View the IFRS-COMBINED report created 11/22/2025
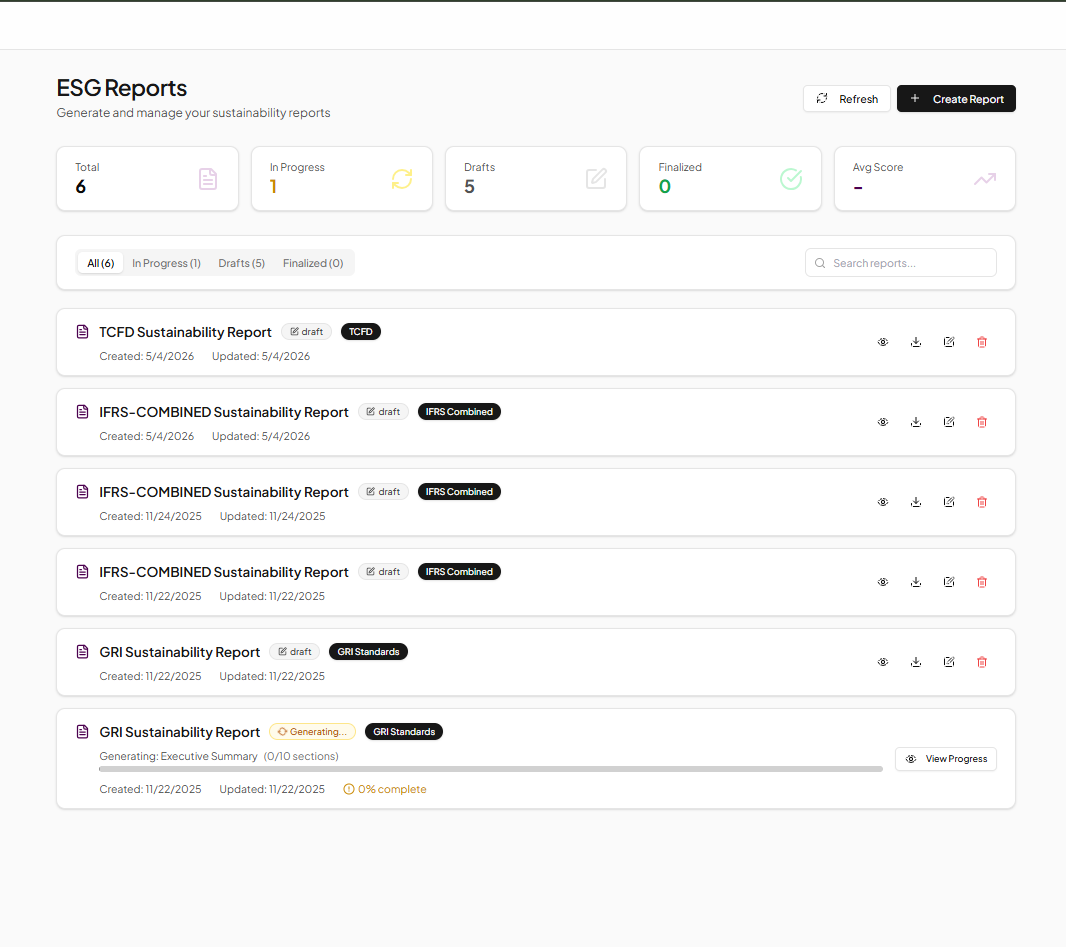Viewport: 1066px width, 947px height. 882,582
